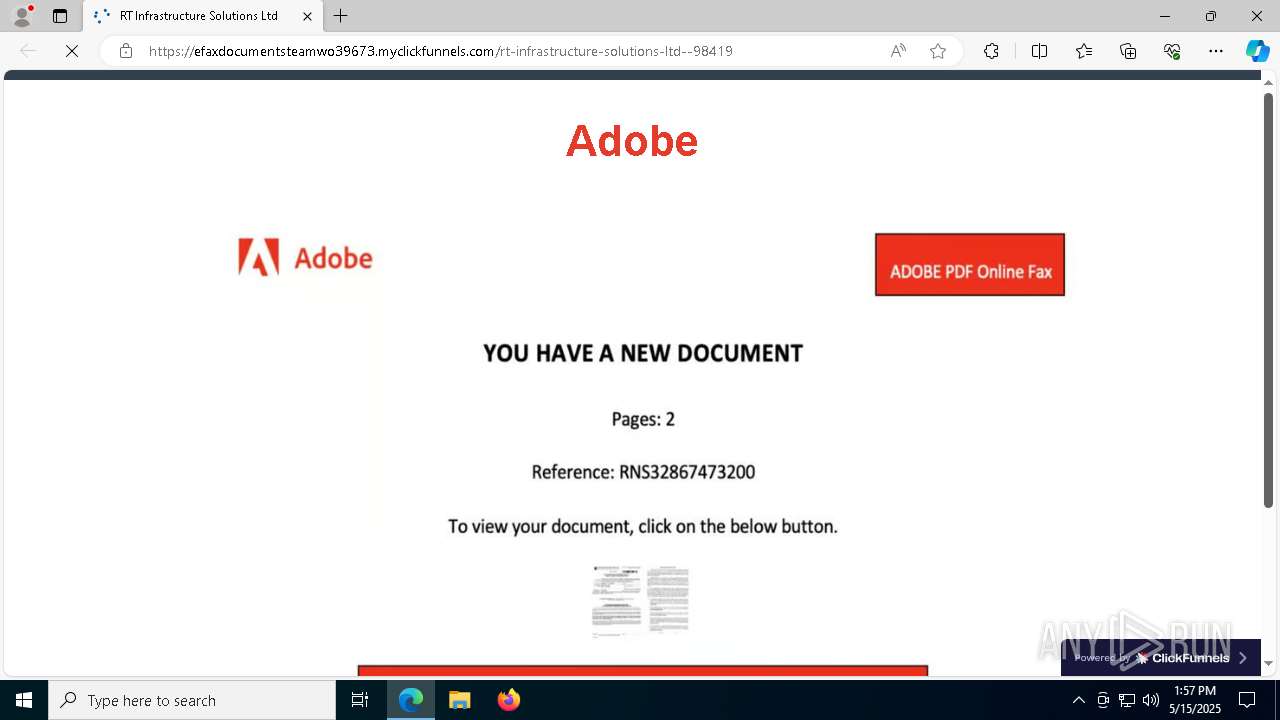The image size is (1280, 720).
Task: Click the Reference: RNS32867473200 text
Action: point(643,472)
